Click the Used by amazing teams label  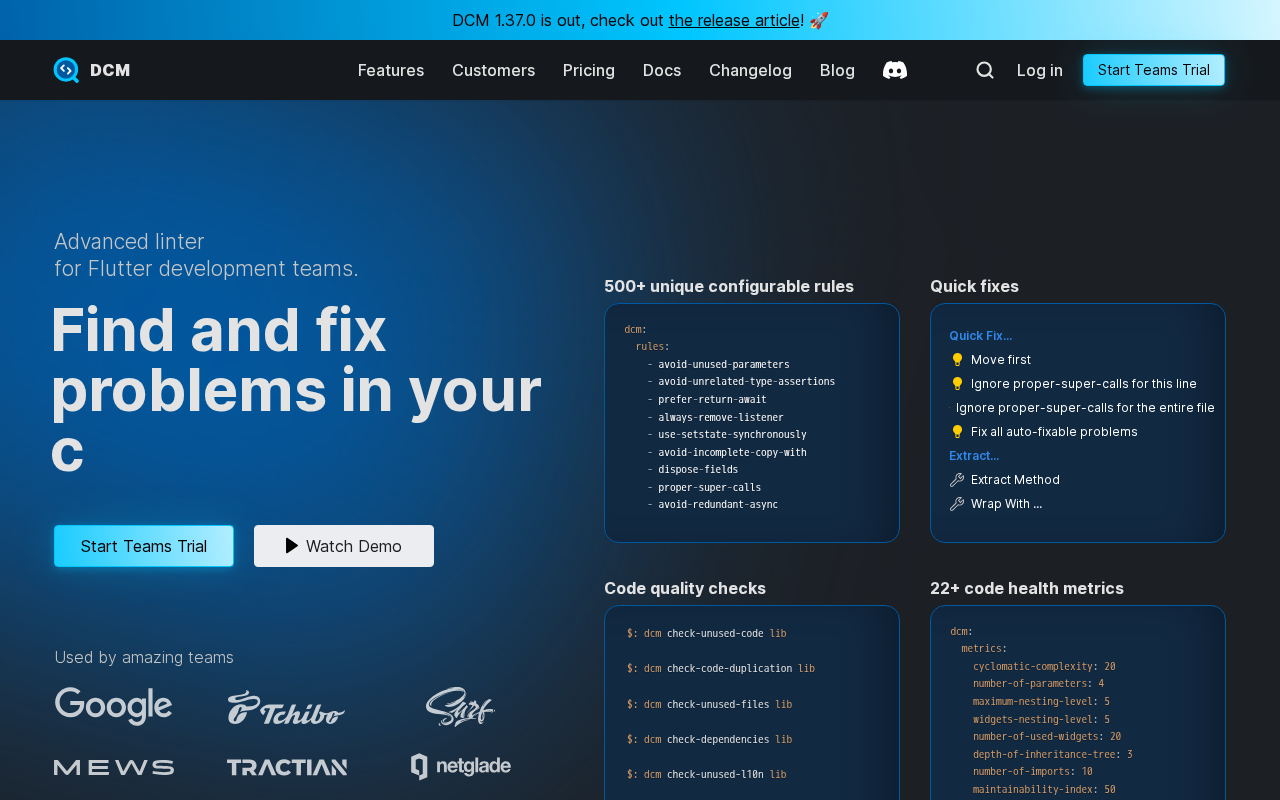click(x=144, y=657)
